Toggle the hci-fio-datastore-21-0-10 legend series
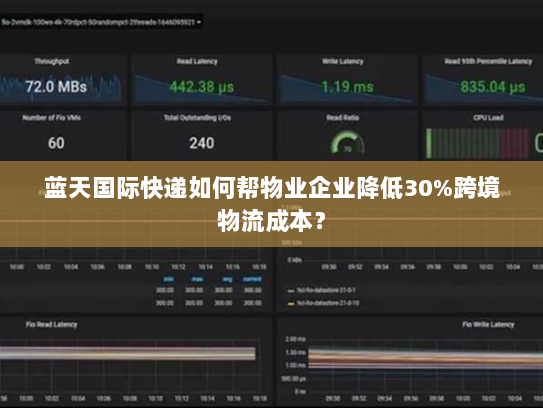Image resolution: width=543 pixels, height=408 pixels. pos(323,303)
